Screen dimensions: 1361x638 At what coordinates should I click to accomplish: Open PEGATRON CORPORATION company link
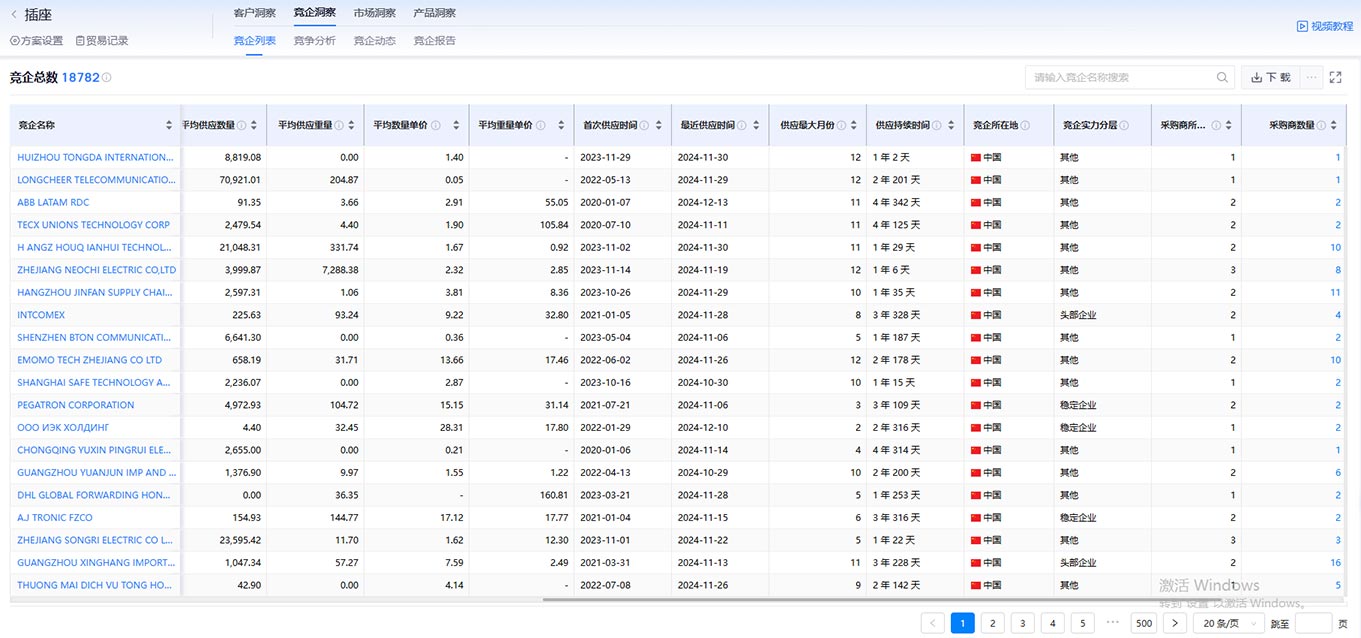76,405
